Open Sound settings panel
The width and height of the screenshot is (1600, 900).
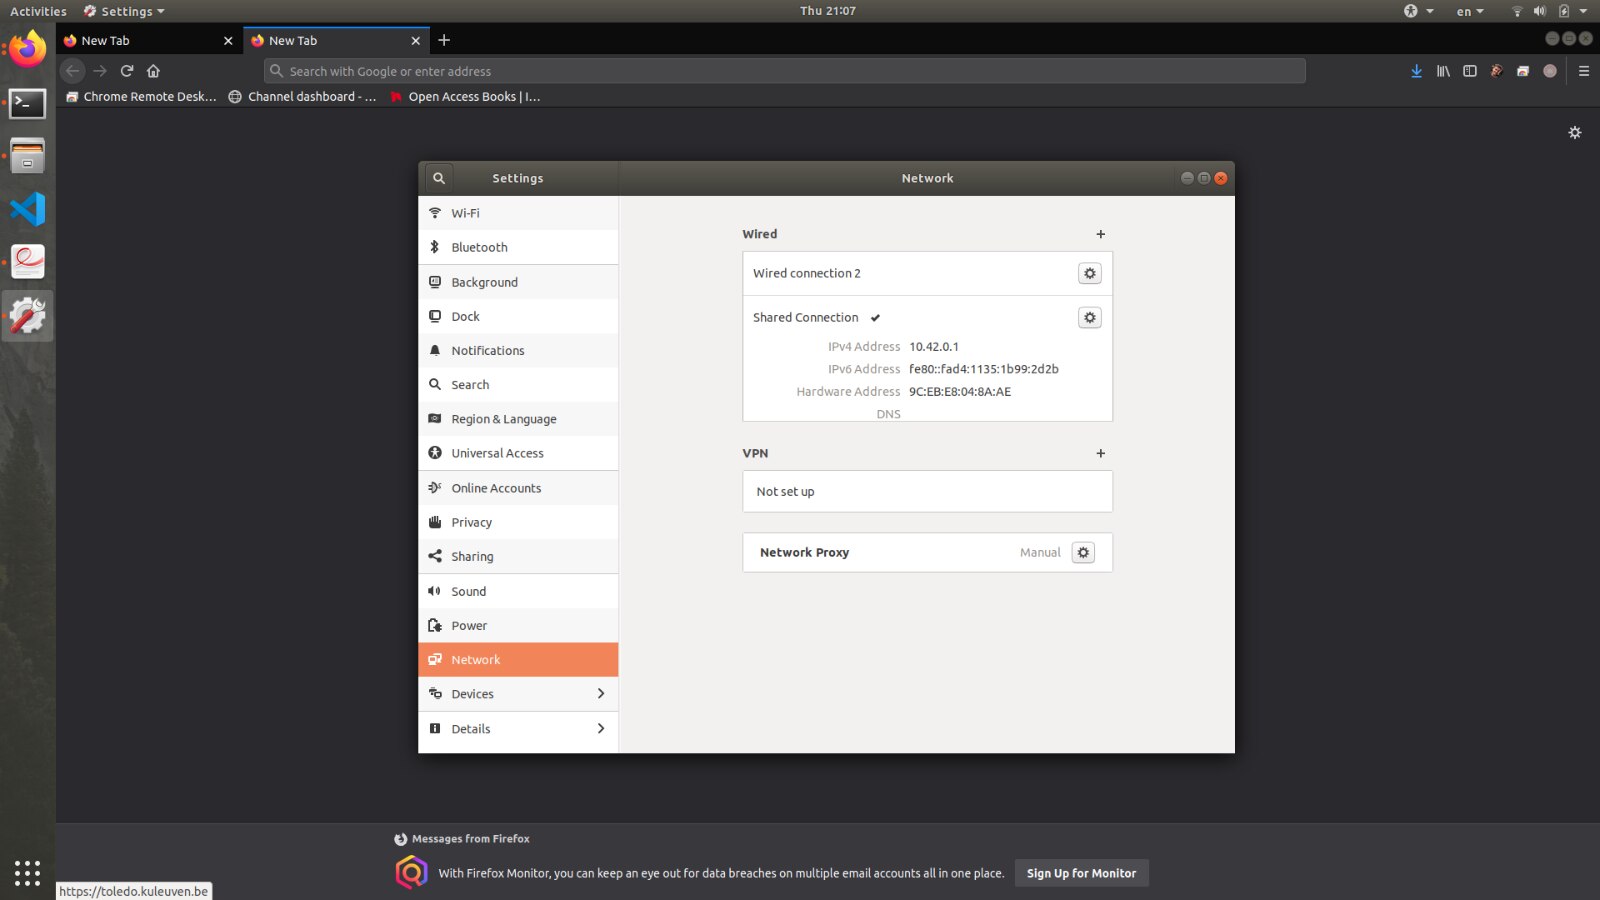click(x=518, y=591)
